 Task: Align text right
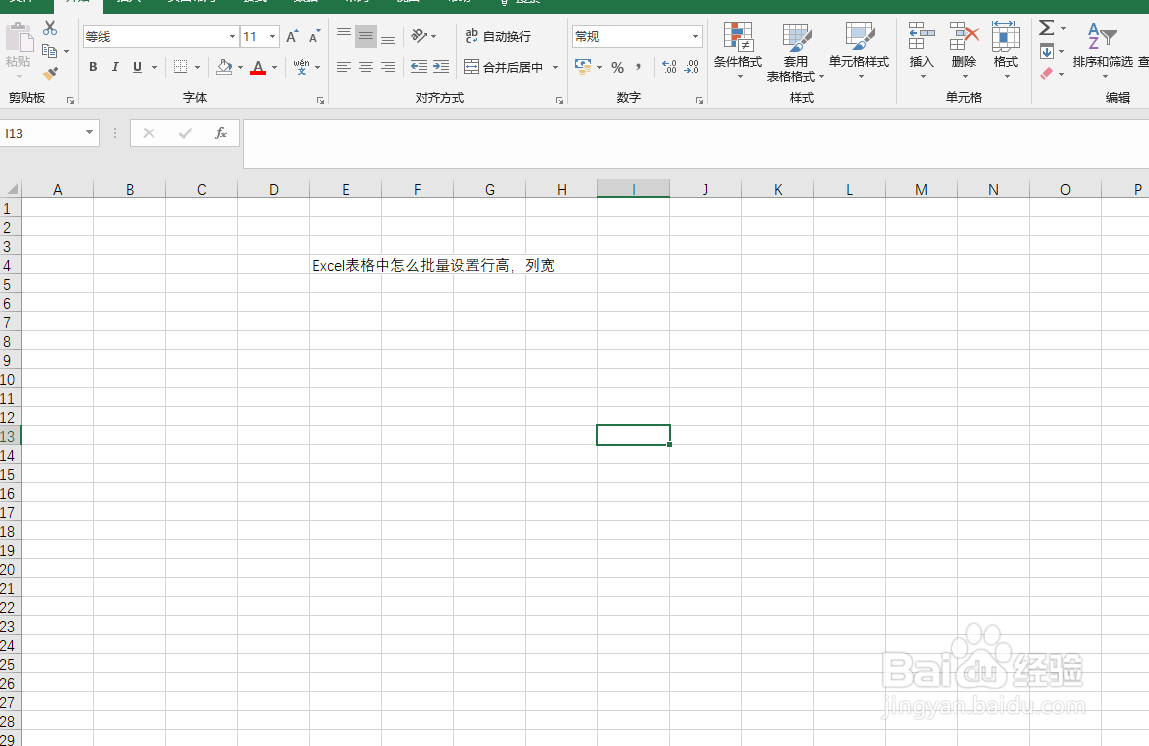[x=388, y=67]
